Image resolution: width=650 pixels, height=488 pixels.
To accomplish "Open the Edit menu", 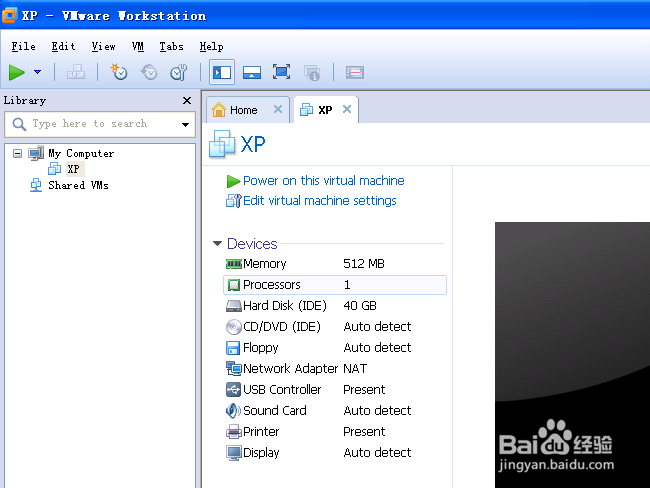I will click(x=63, y=46).
